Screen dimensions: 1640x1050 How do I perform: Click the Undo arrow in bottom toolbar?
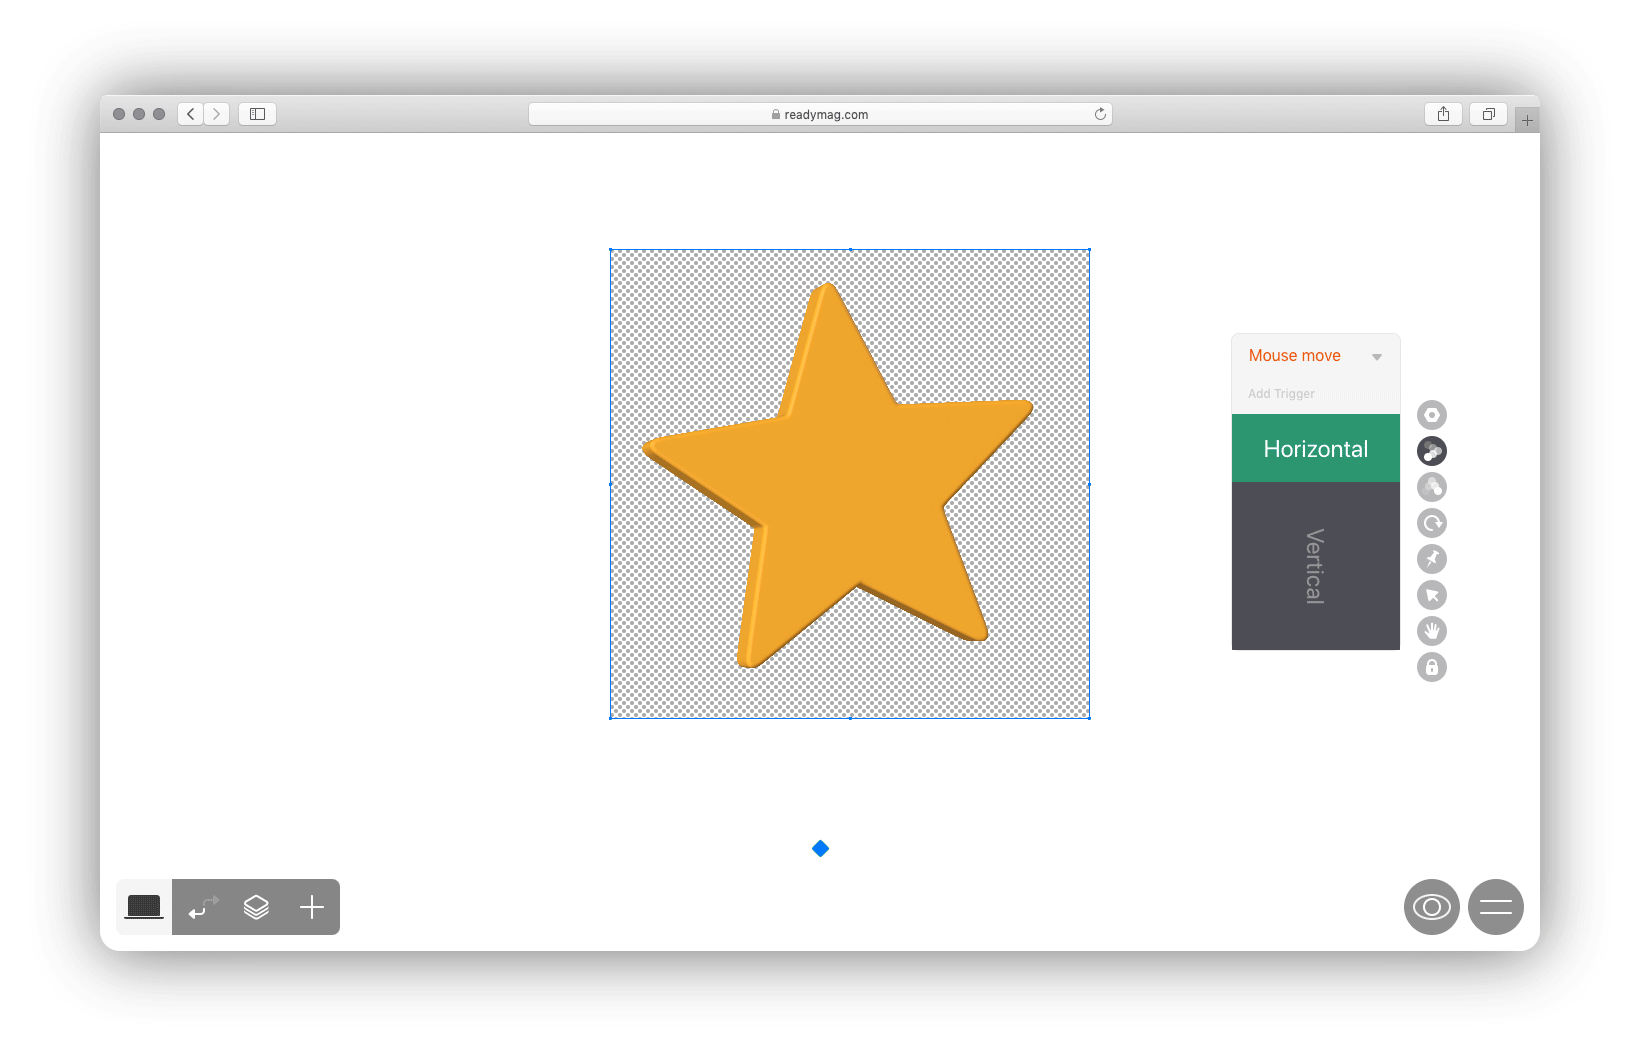202,907
